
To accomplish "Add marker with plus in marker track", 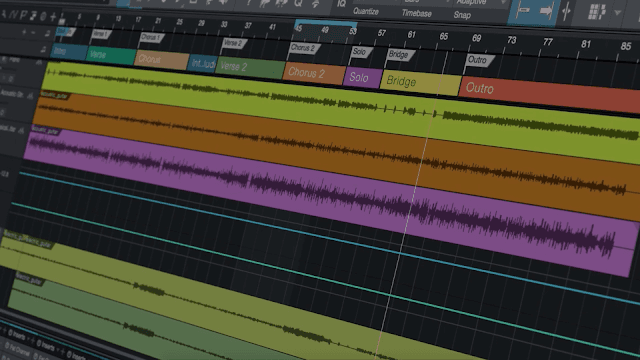I will click(x=24, y=32).
